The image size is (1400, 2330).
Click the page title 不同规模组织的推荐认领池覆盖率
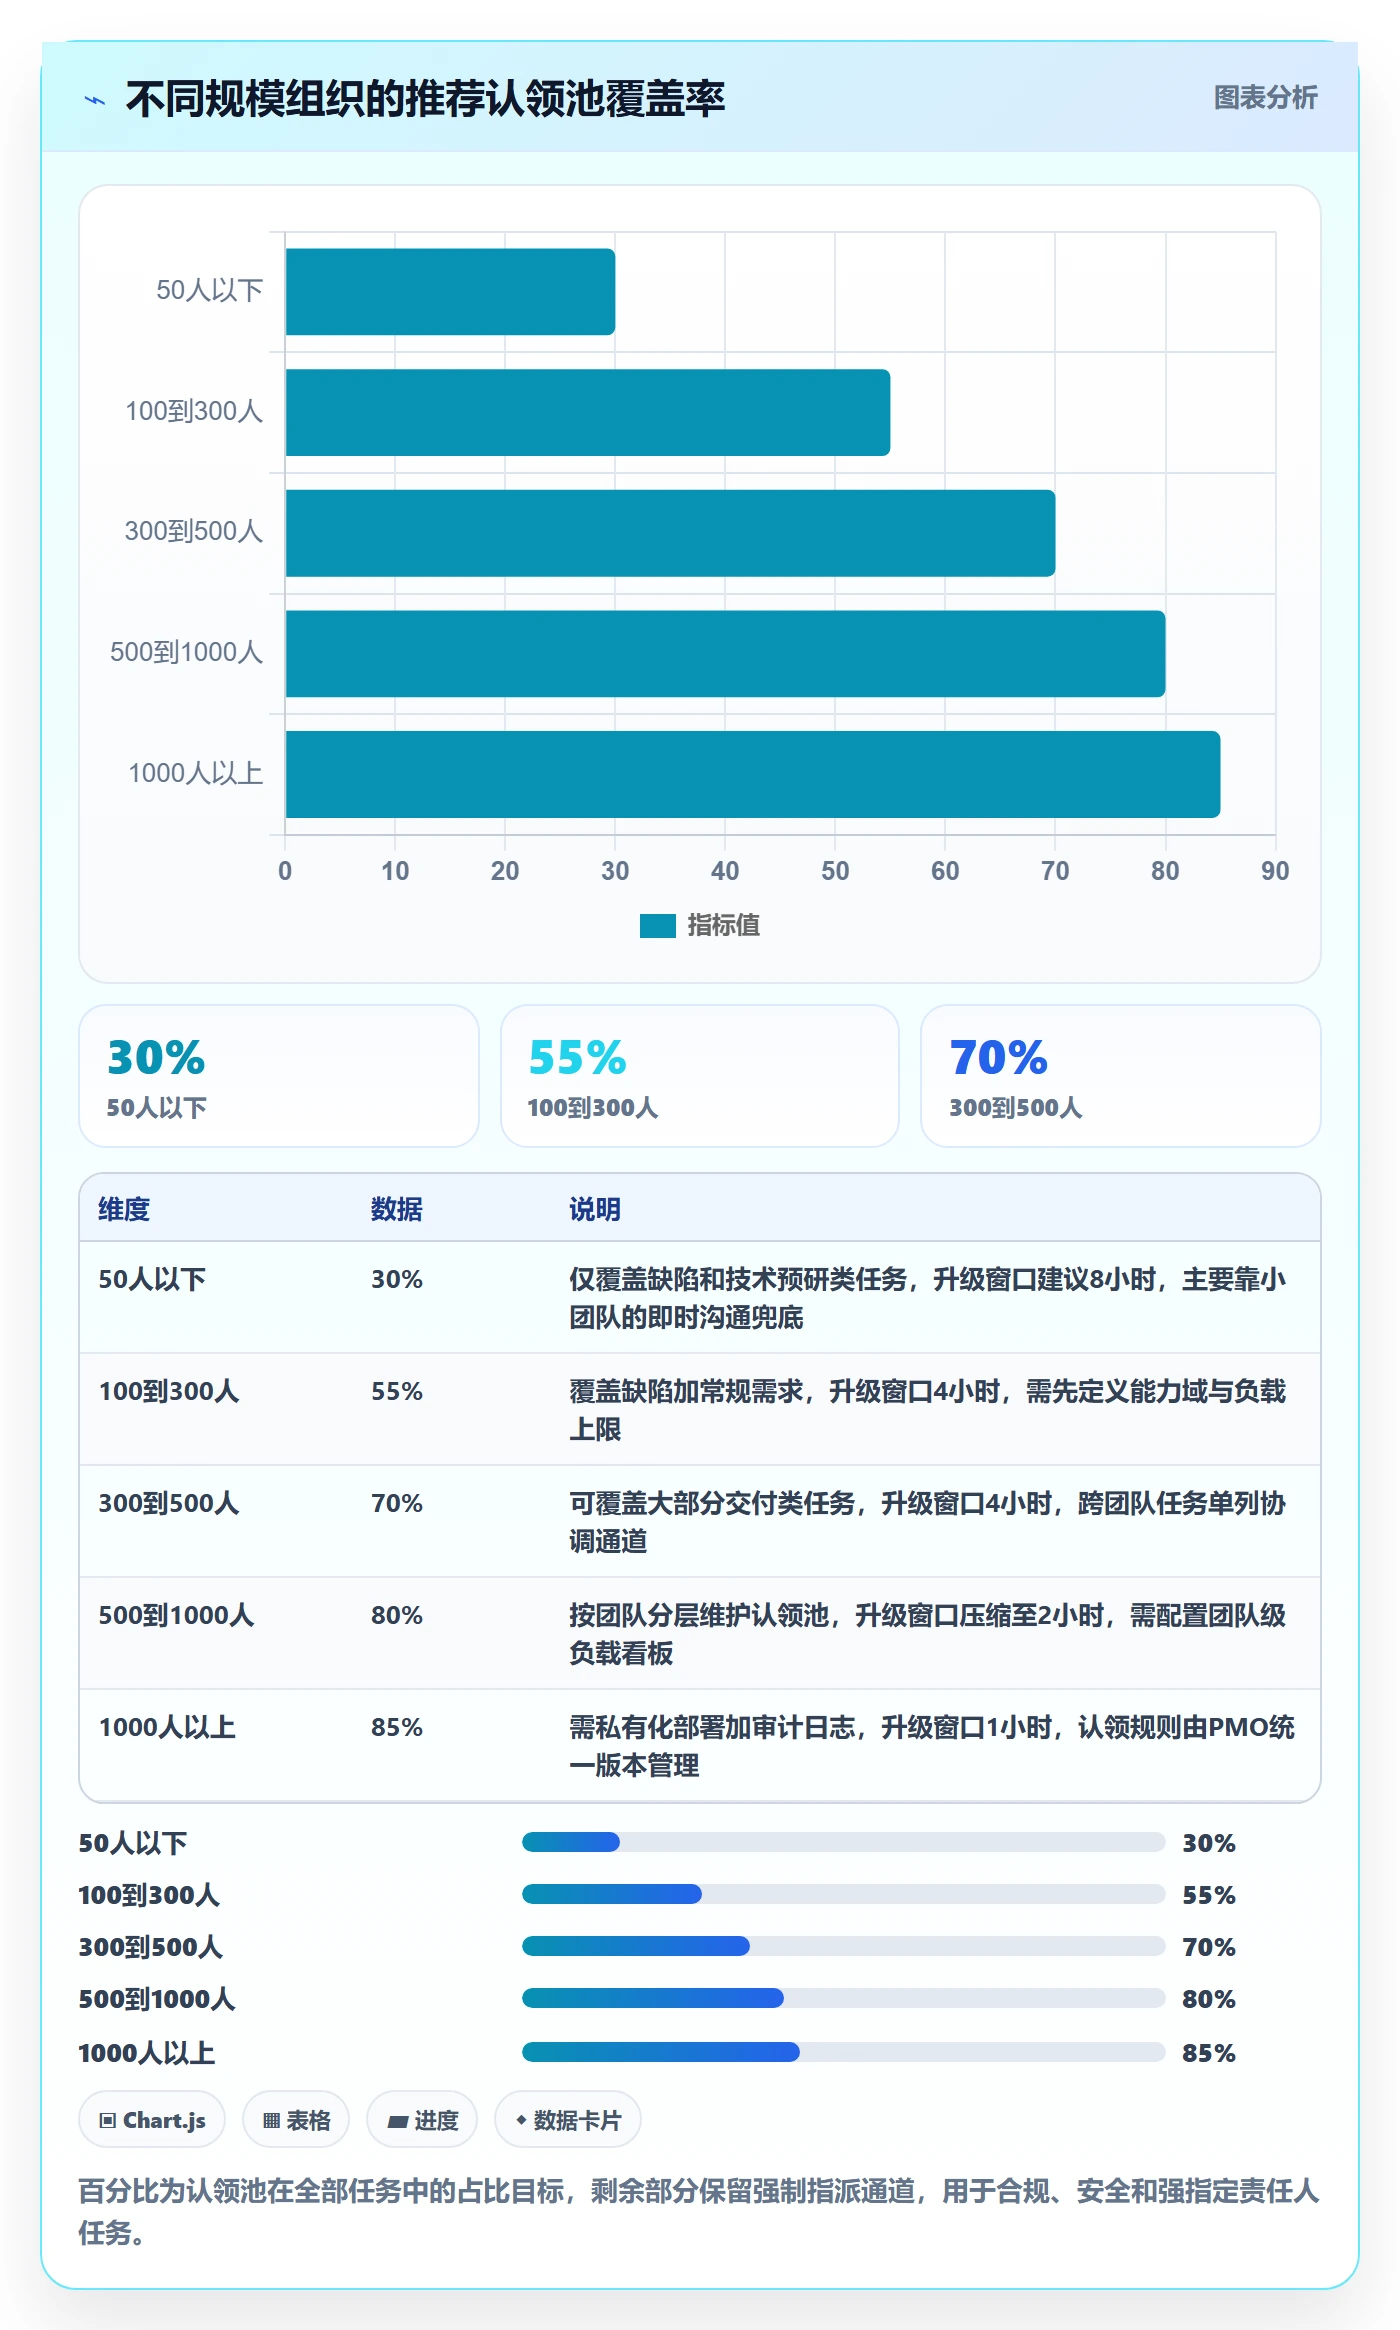coord(425,99)
